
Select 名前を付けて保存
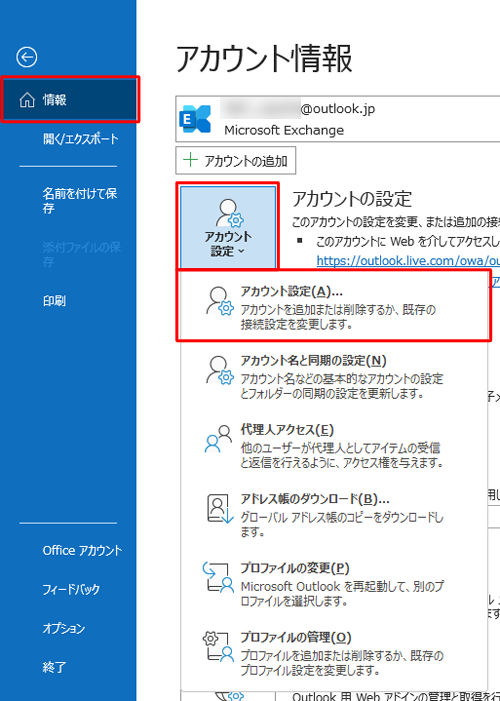(81, 201)
